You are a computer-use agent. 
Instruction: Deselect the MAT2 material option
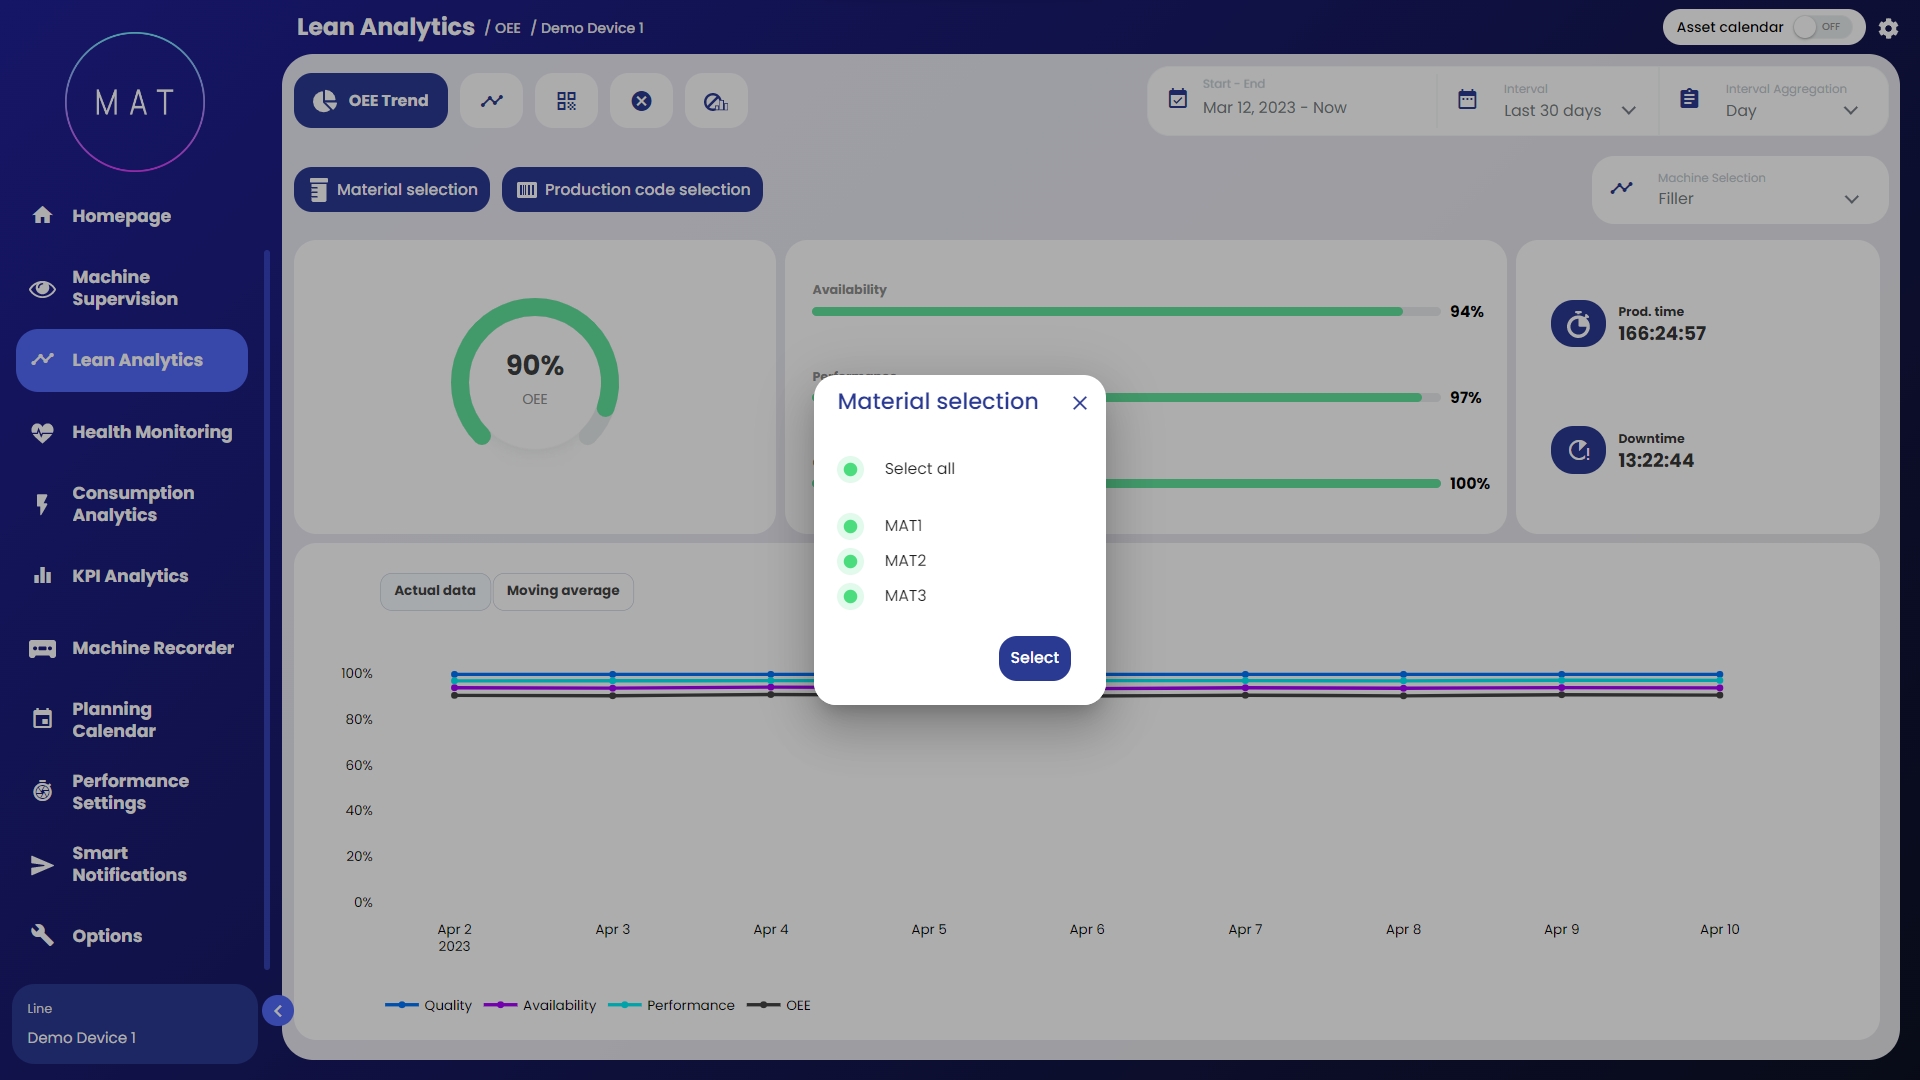[850, 561]
